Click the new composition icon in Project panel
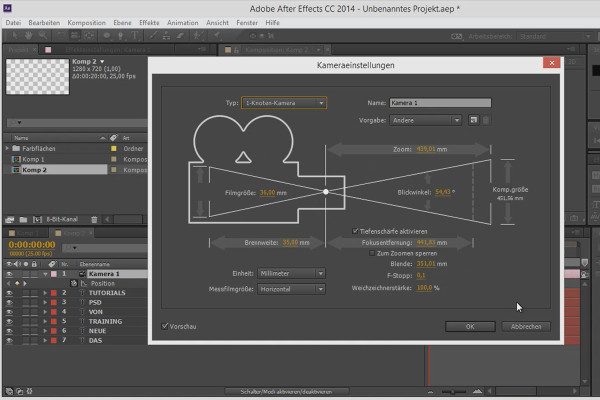 (37, 219)
